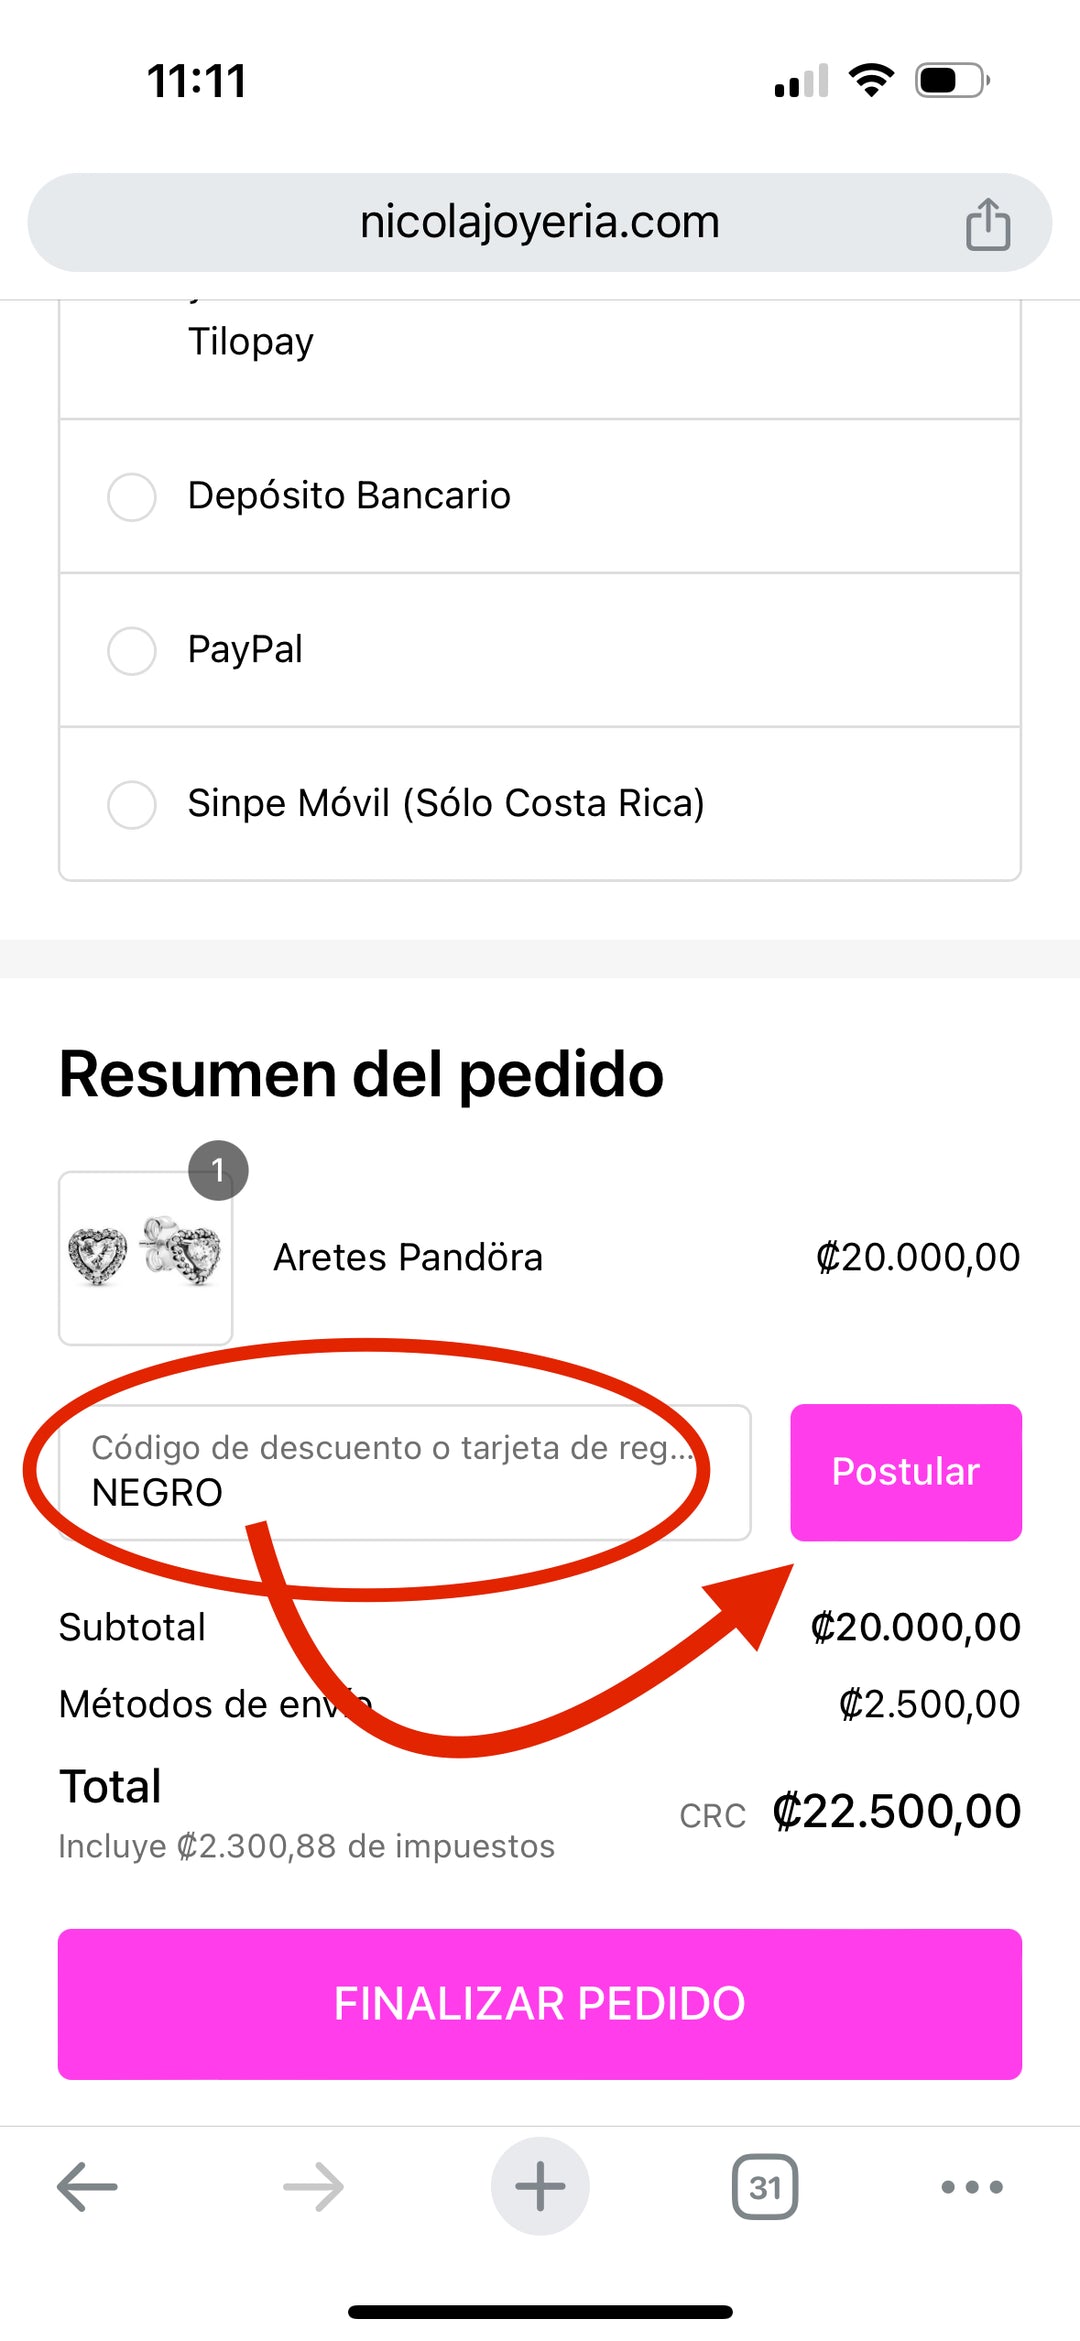Open the tab switcher showing 31 tabs
Screen dimensions: 1080x2341
[x=765, y=2187]
